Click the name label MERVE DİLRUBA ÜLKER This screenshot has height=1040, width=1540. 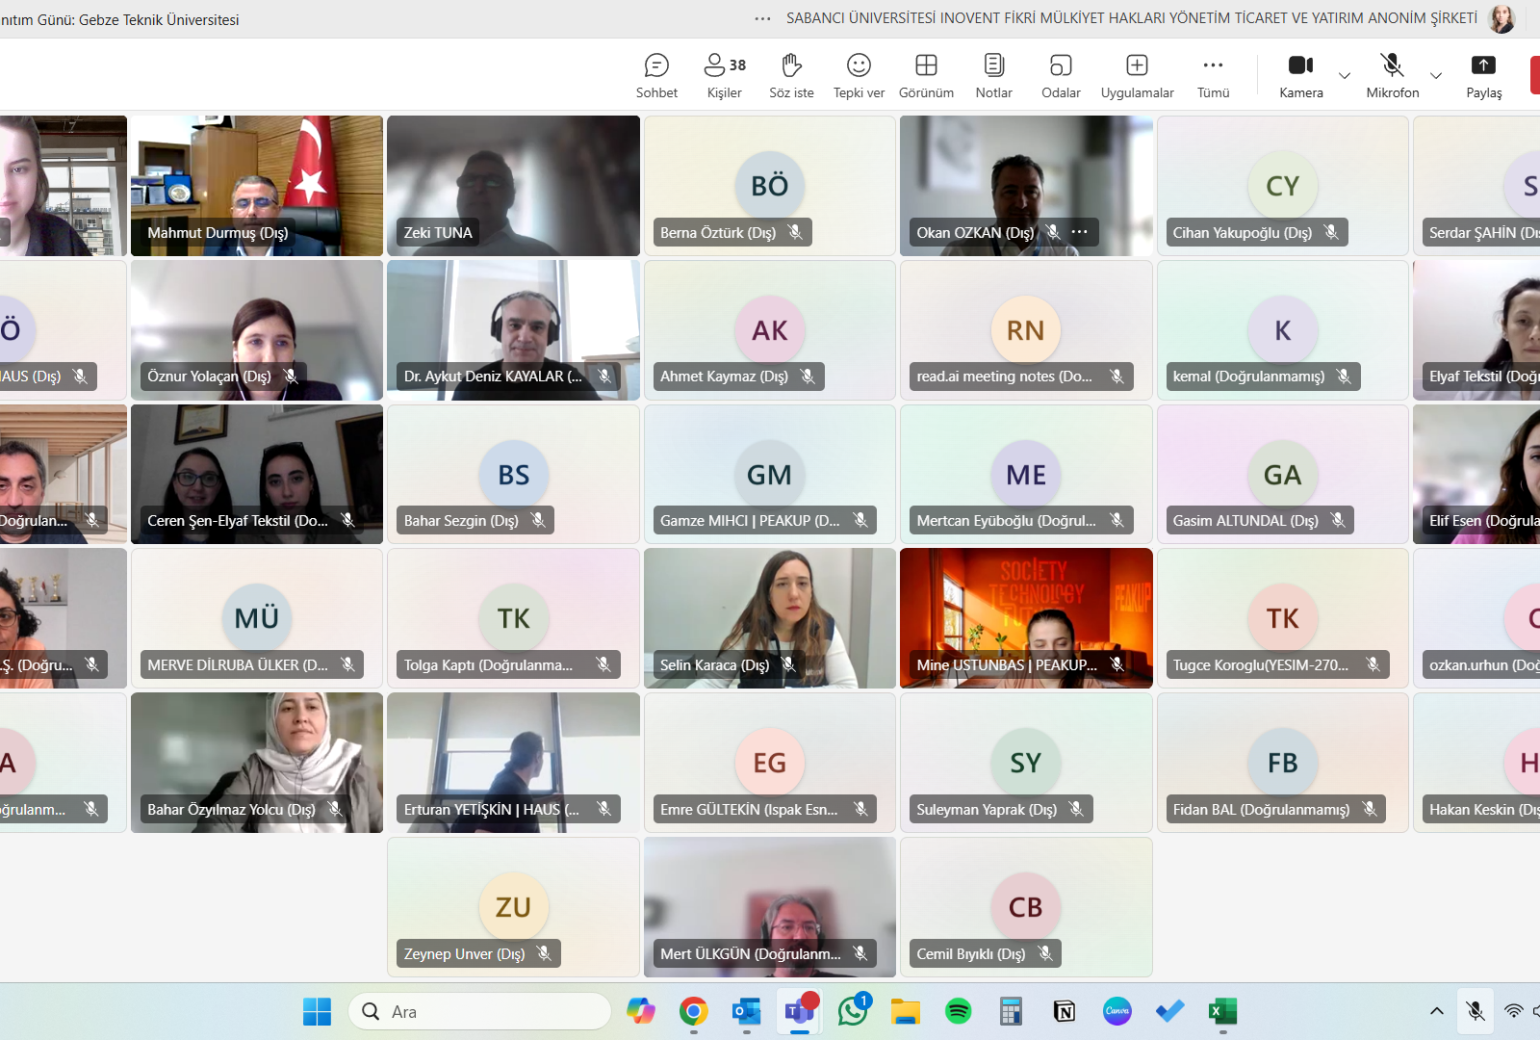point(237,665)
